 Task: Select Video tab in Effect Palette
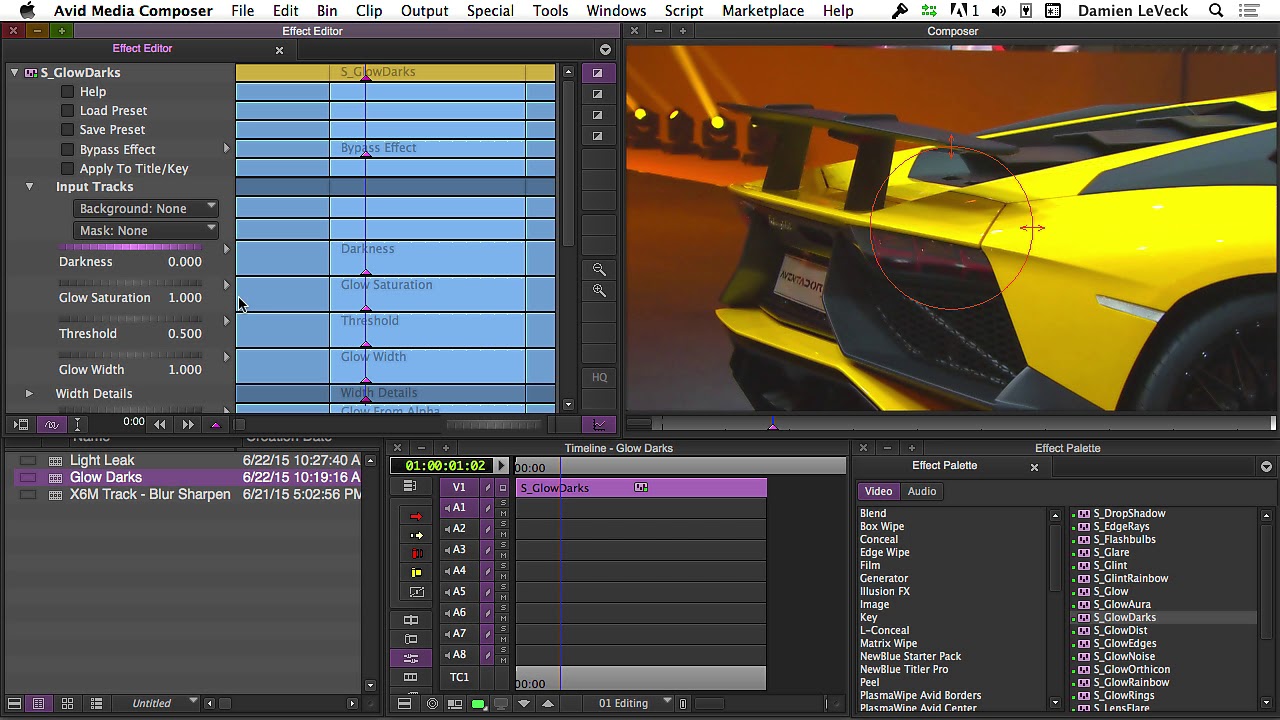click(878, 491)
